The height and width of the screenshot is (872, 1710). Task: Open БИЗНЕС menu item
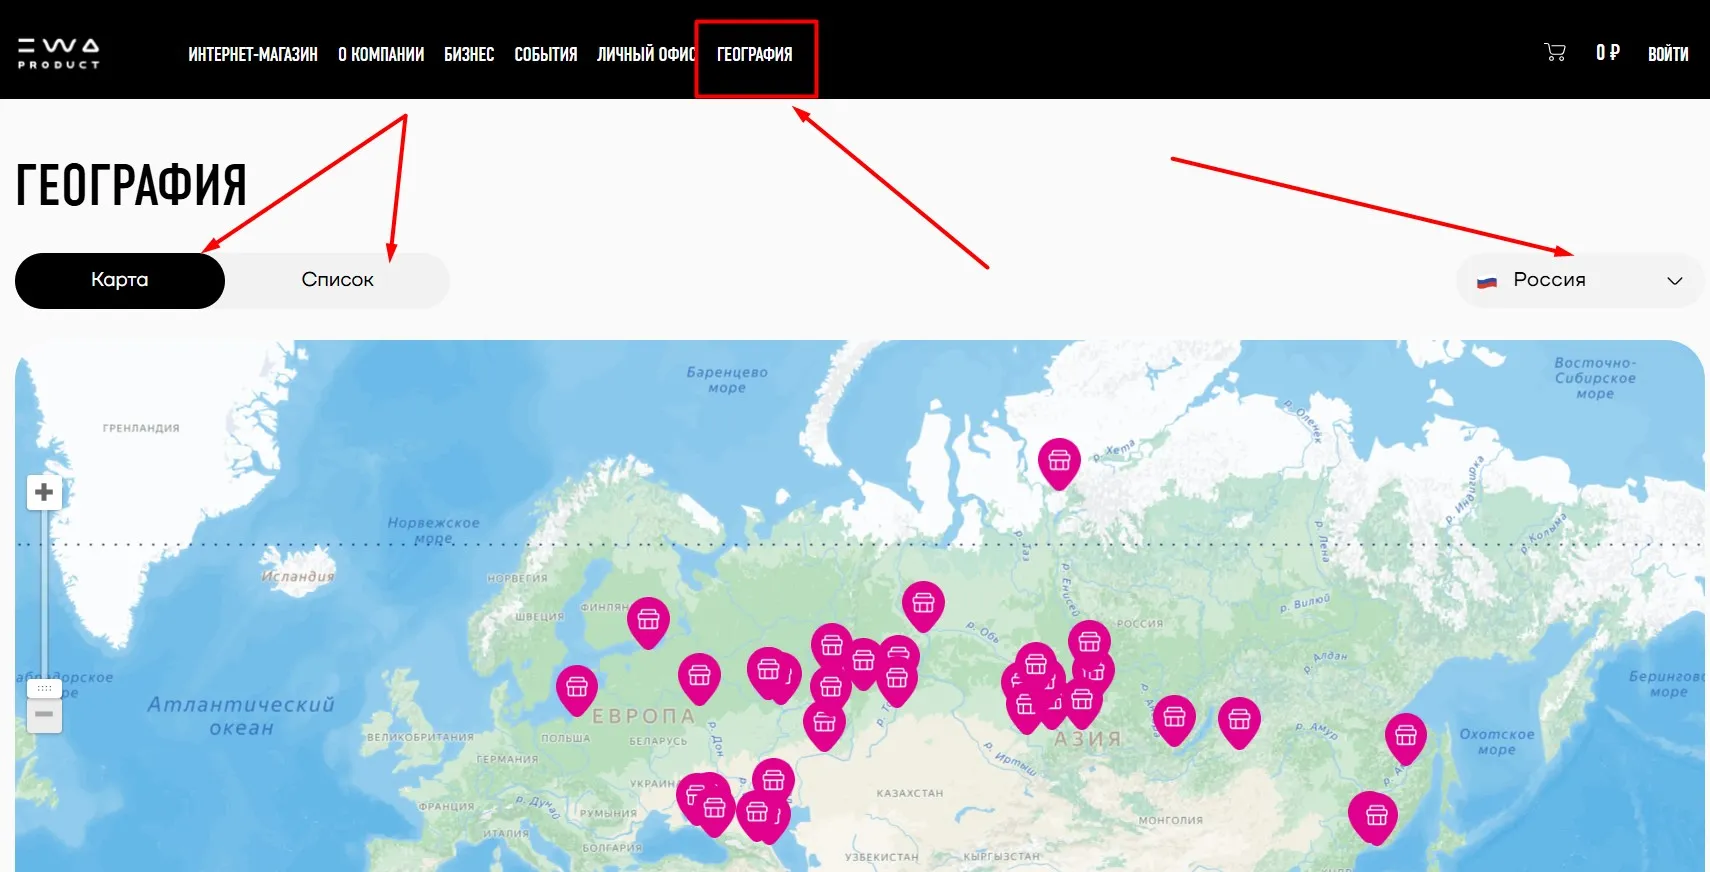[469, 54]
